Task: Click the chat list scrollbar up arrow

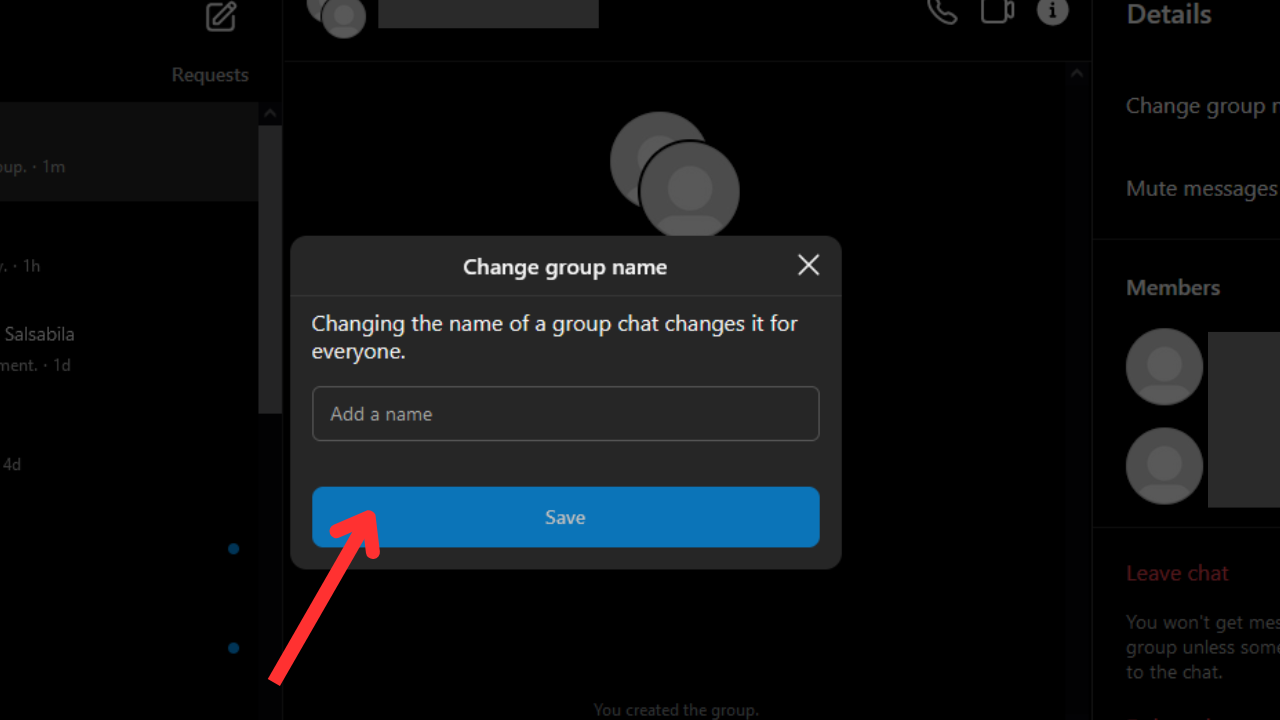Action: 269,114
